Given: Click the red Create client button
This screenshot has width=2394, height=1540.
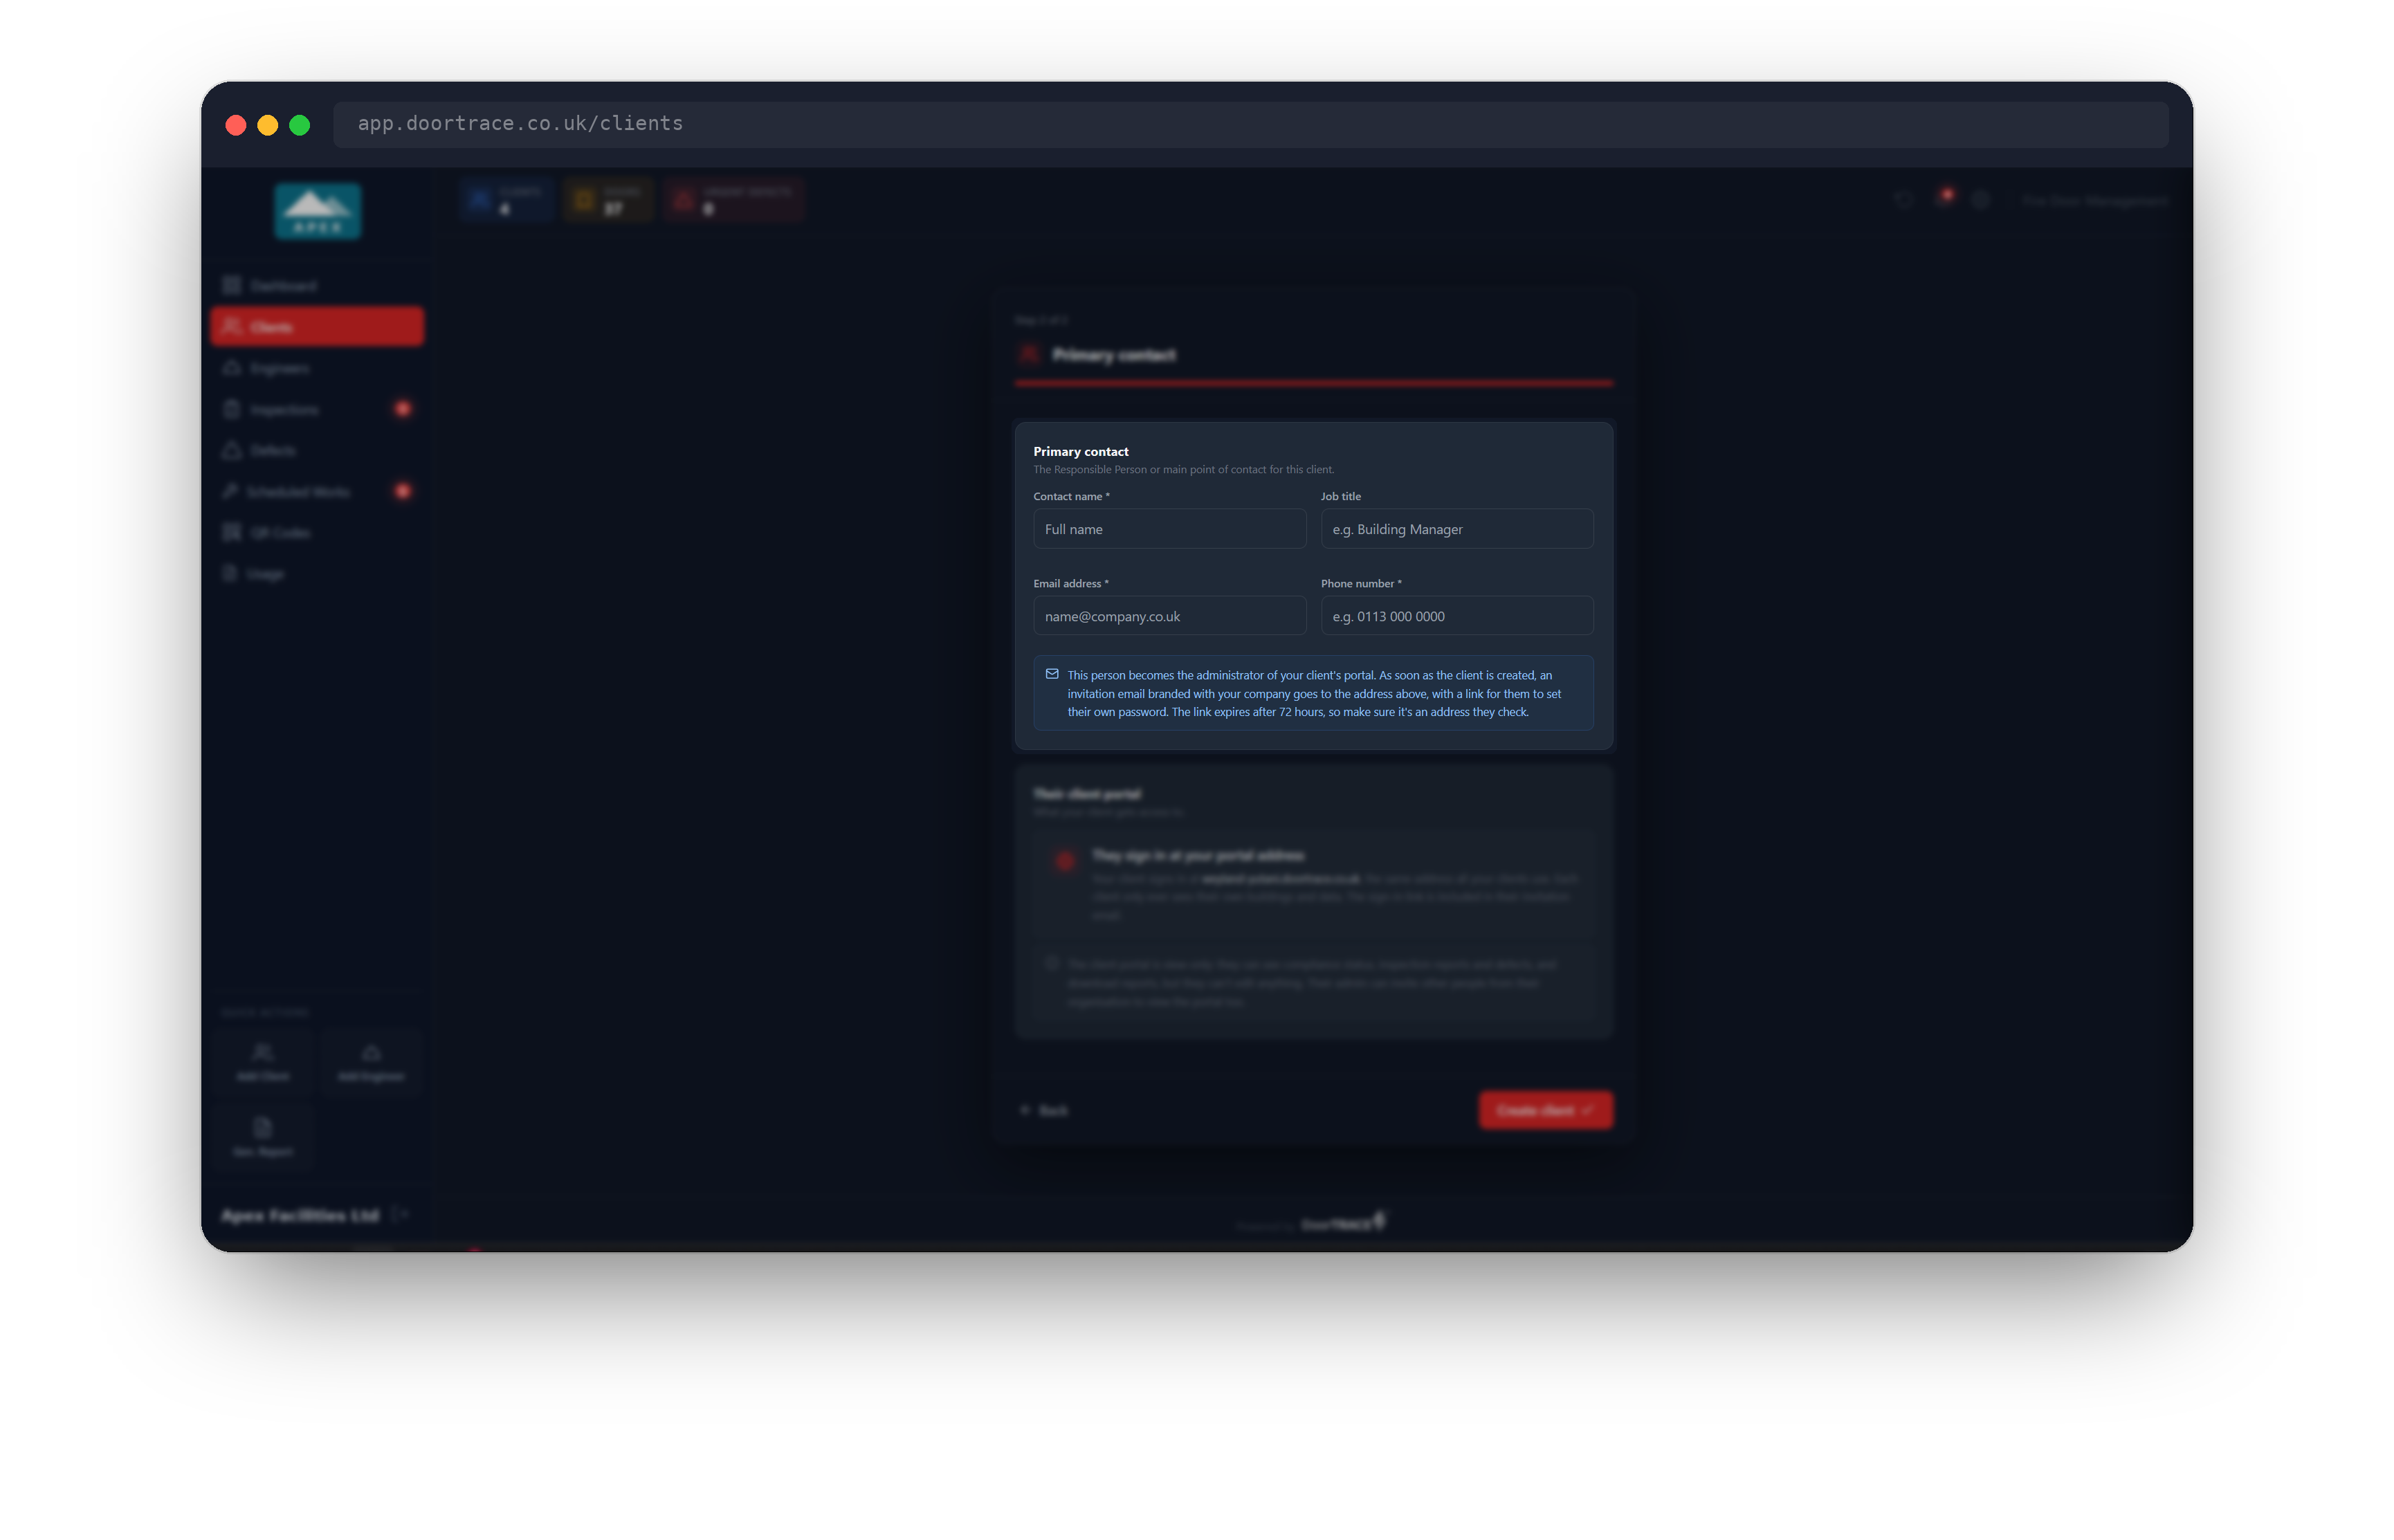Looking at the screenshot, I should [x=1545, y=1110].
